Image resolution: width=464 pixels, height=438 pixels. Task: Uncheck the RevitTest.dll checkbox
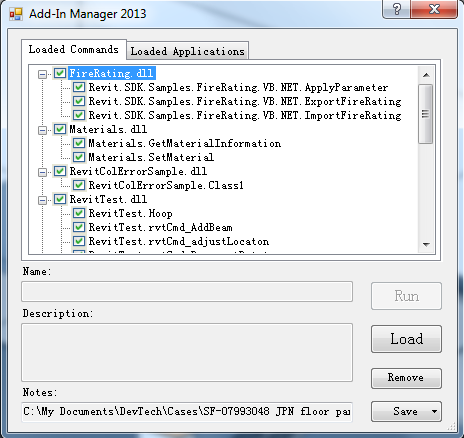click(60, 199)
